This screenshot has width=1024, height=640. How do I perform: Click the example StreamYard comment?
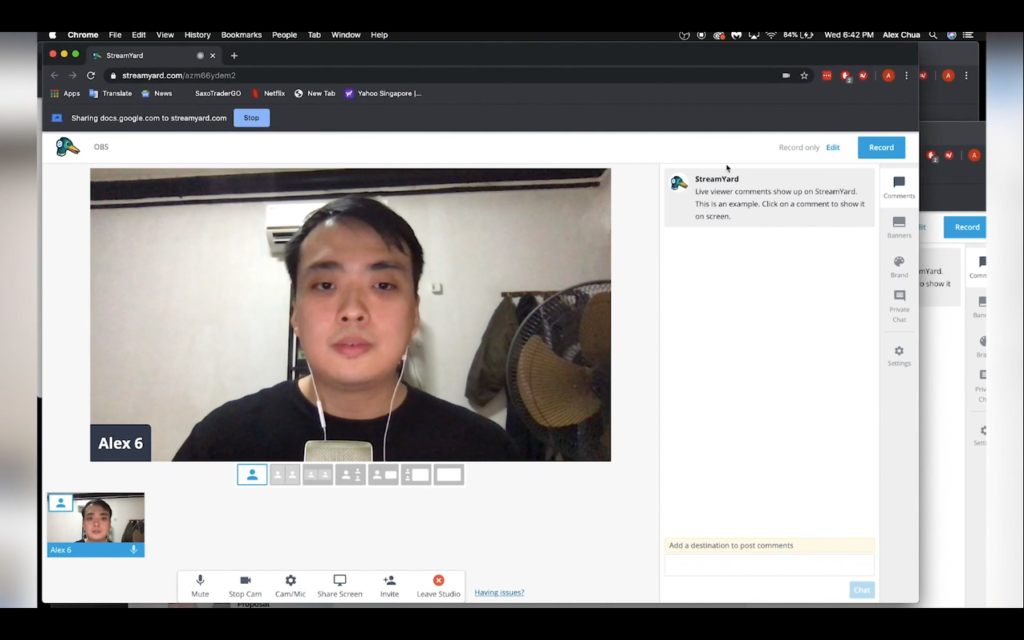(769, 197)
